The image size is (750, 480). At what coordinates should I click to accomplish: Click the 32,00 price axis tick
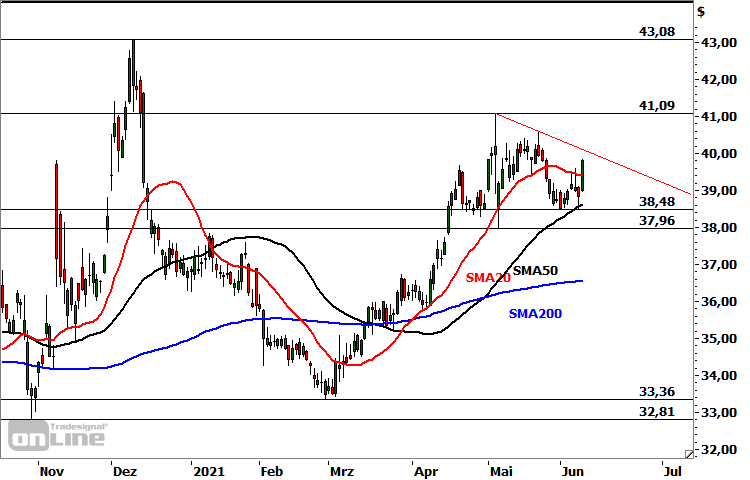pos(717,450)
